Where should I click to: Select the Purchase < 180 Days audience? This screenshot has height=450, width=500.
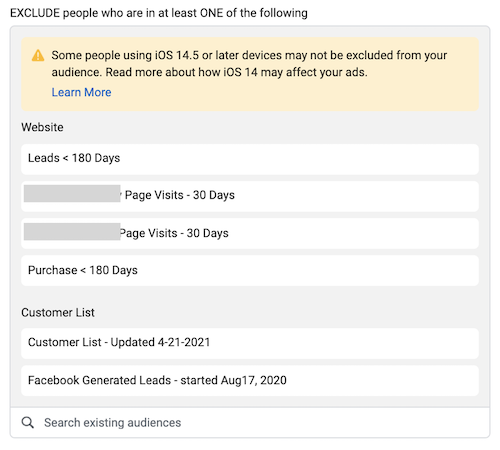click(x=250, y=270)
